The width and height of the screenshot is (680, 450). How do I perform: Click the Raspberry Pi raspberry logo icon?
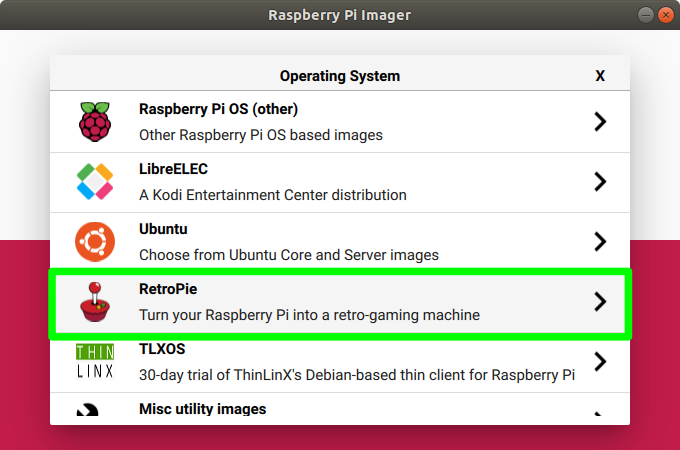pos(95,122)
